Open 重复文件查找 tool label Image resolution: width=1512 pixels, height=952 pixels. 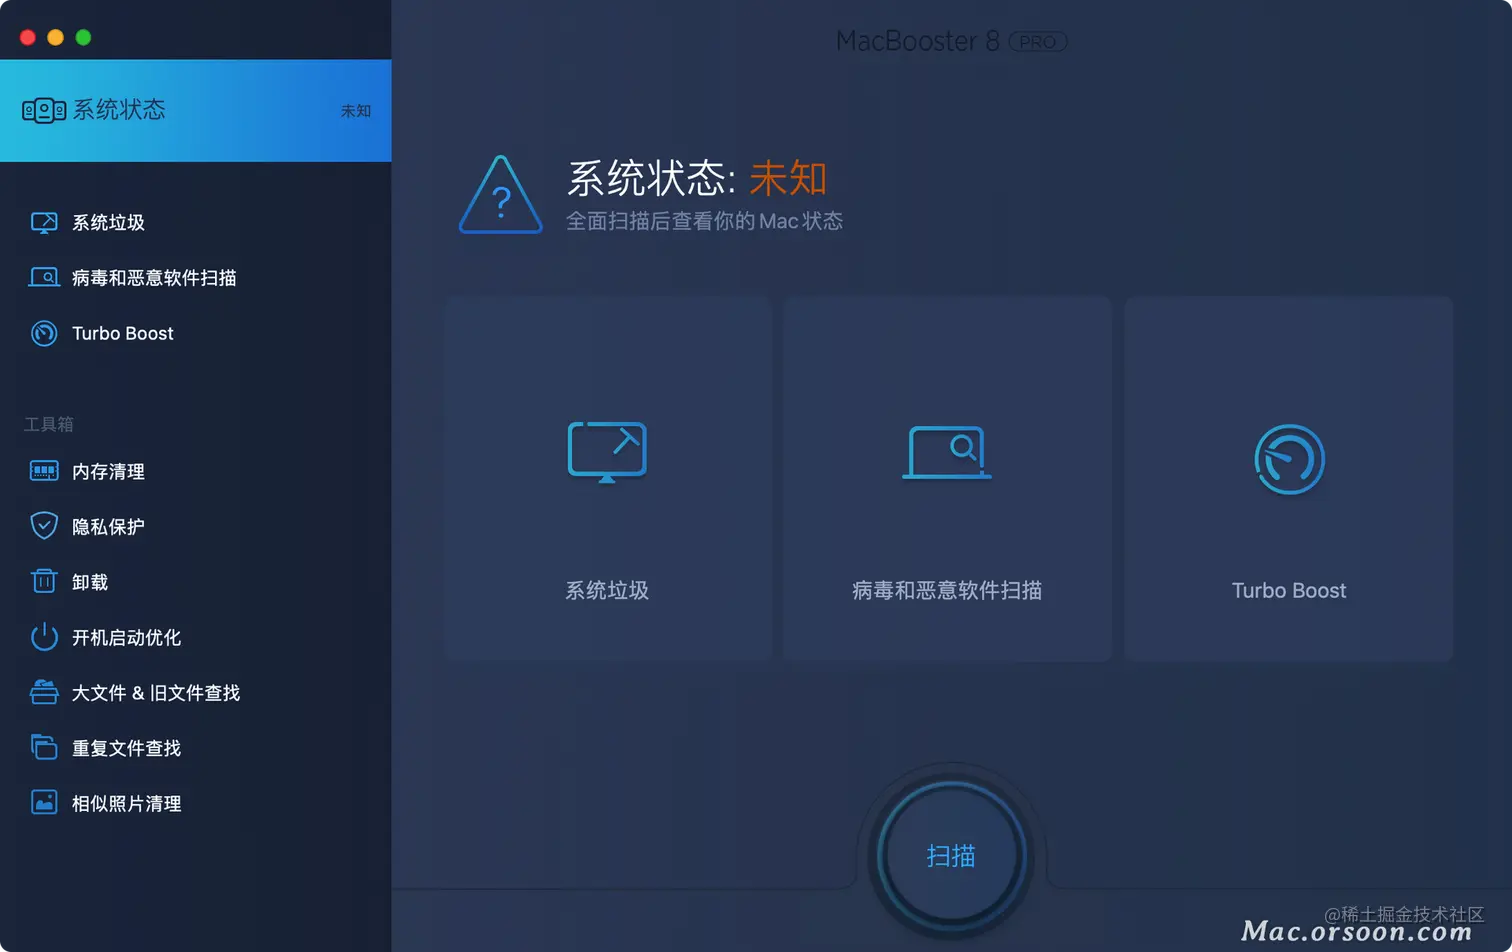click(127, 748)
